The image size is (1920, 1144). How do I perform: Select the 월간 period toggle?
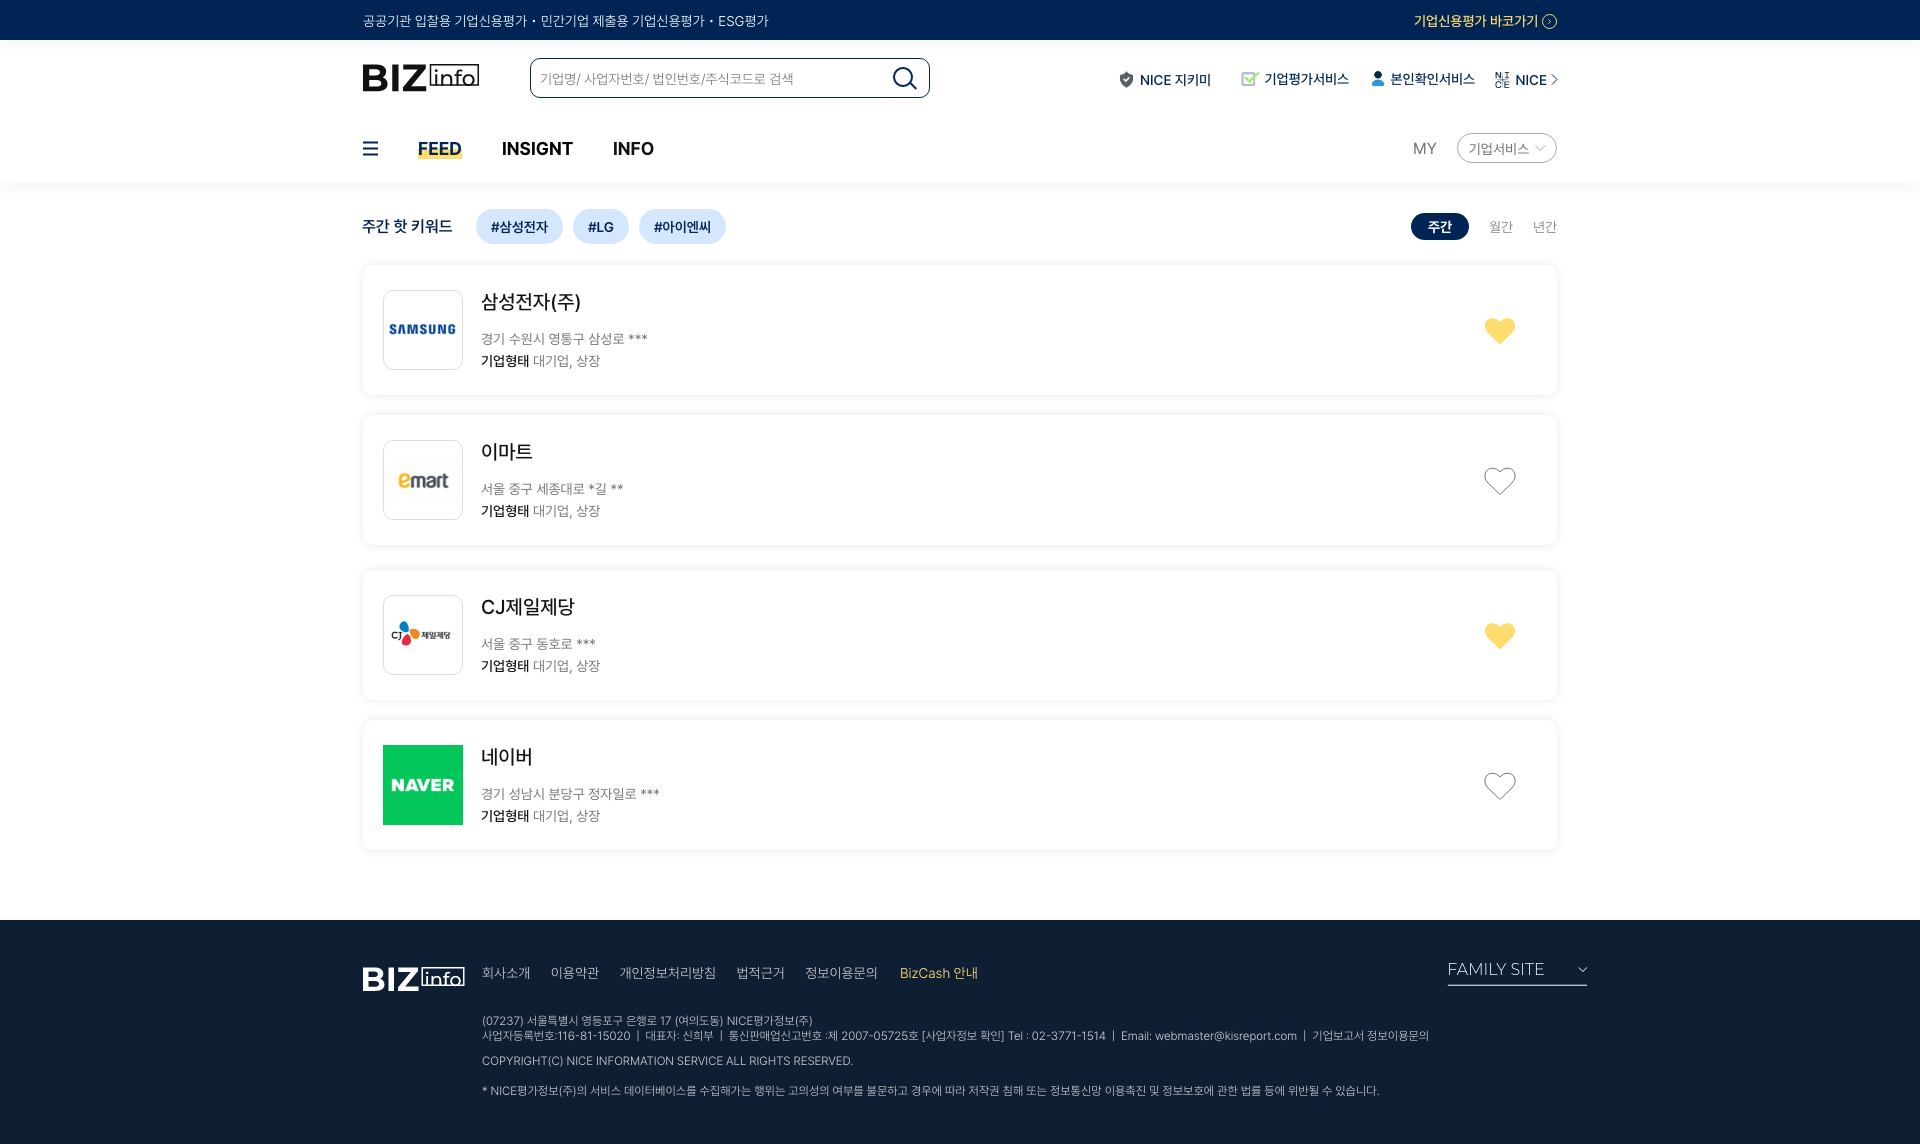click(1501, 227)
